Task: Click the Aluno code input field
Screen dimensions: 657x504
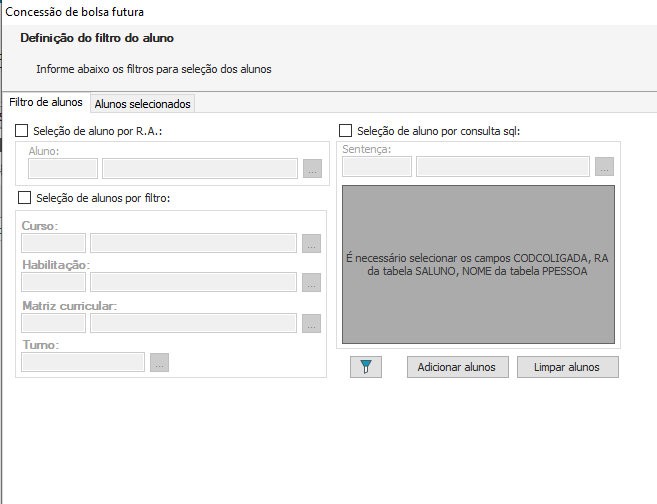Action: (x=62, y=169)
